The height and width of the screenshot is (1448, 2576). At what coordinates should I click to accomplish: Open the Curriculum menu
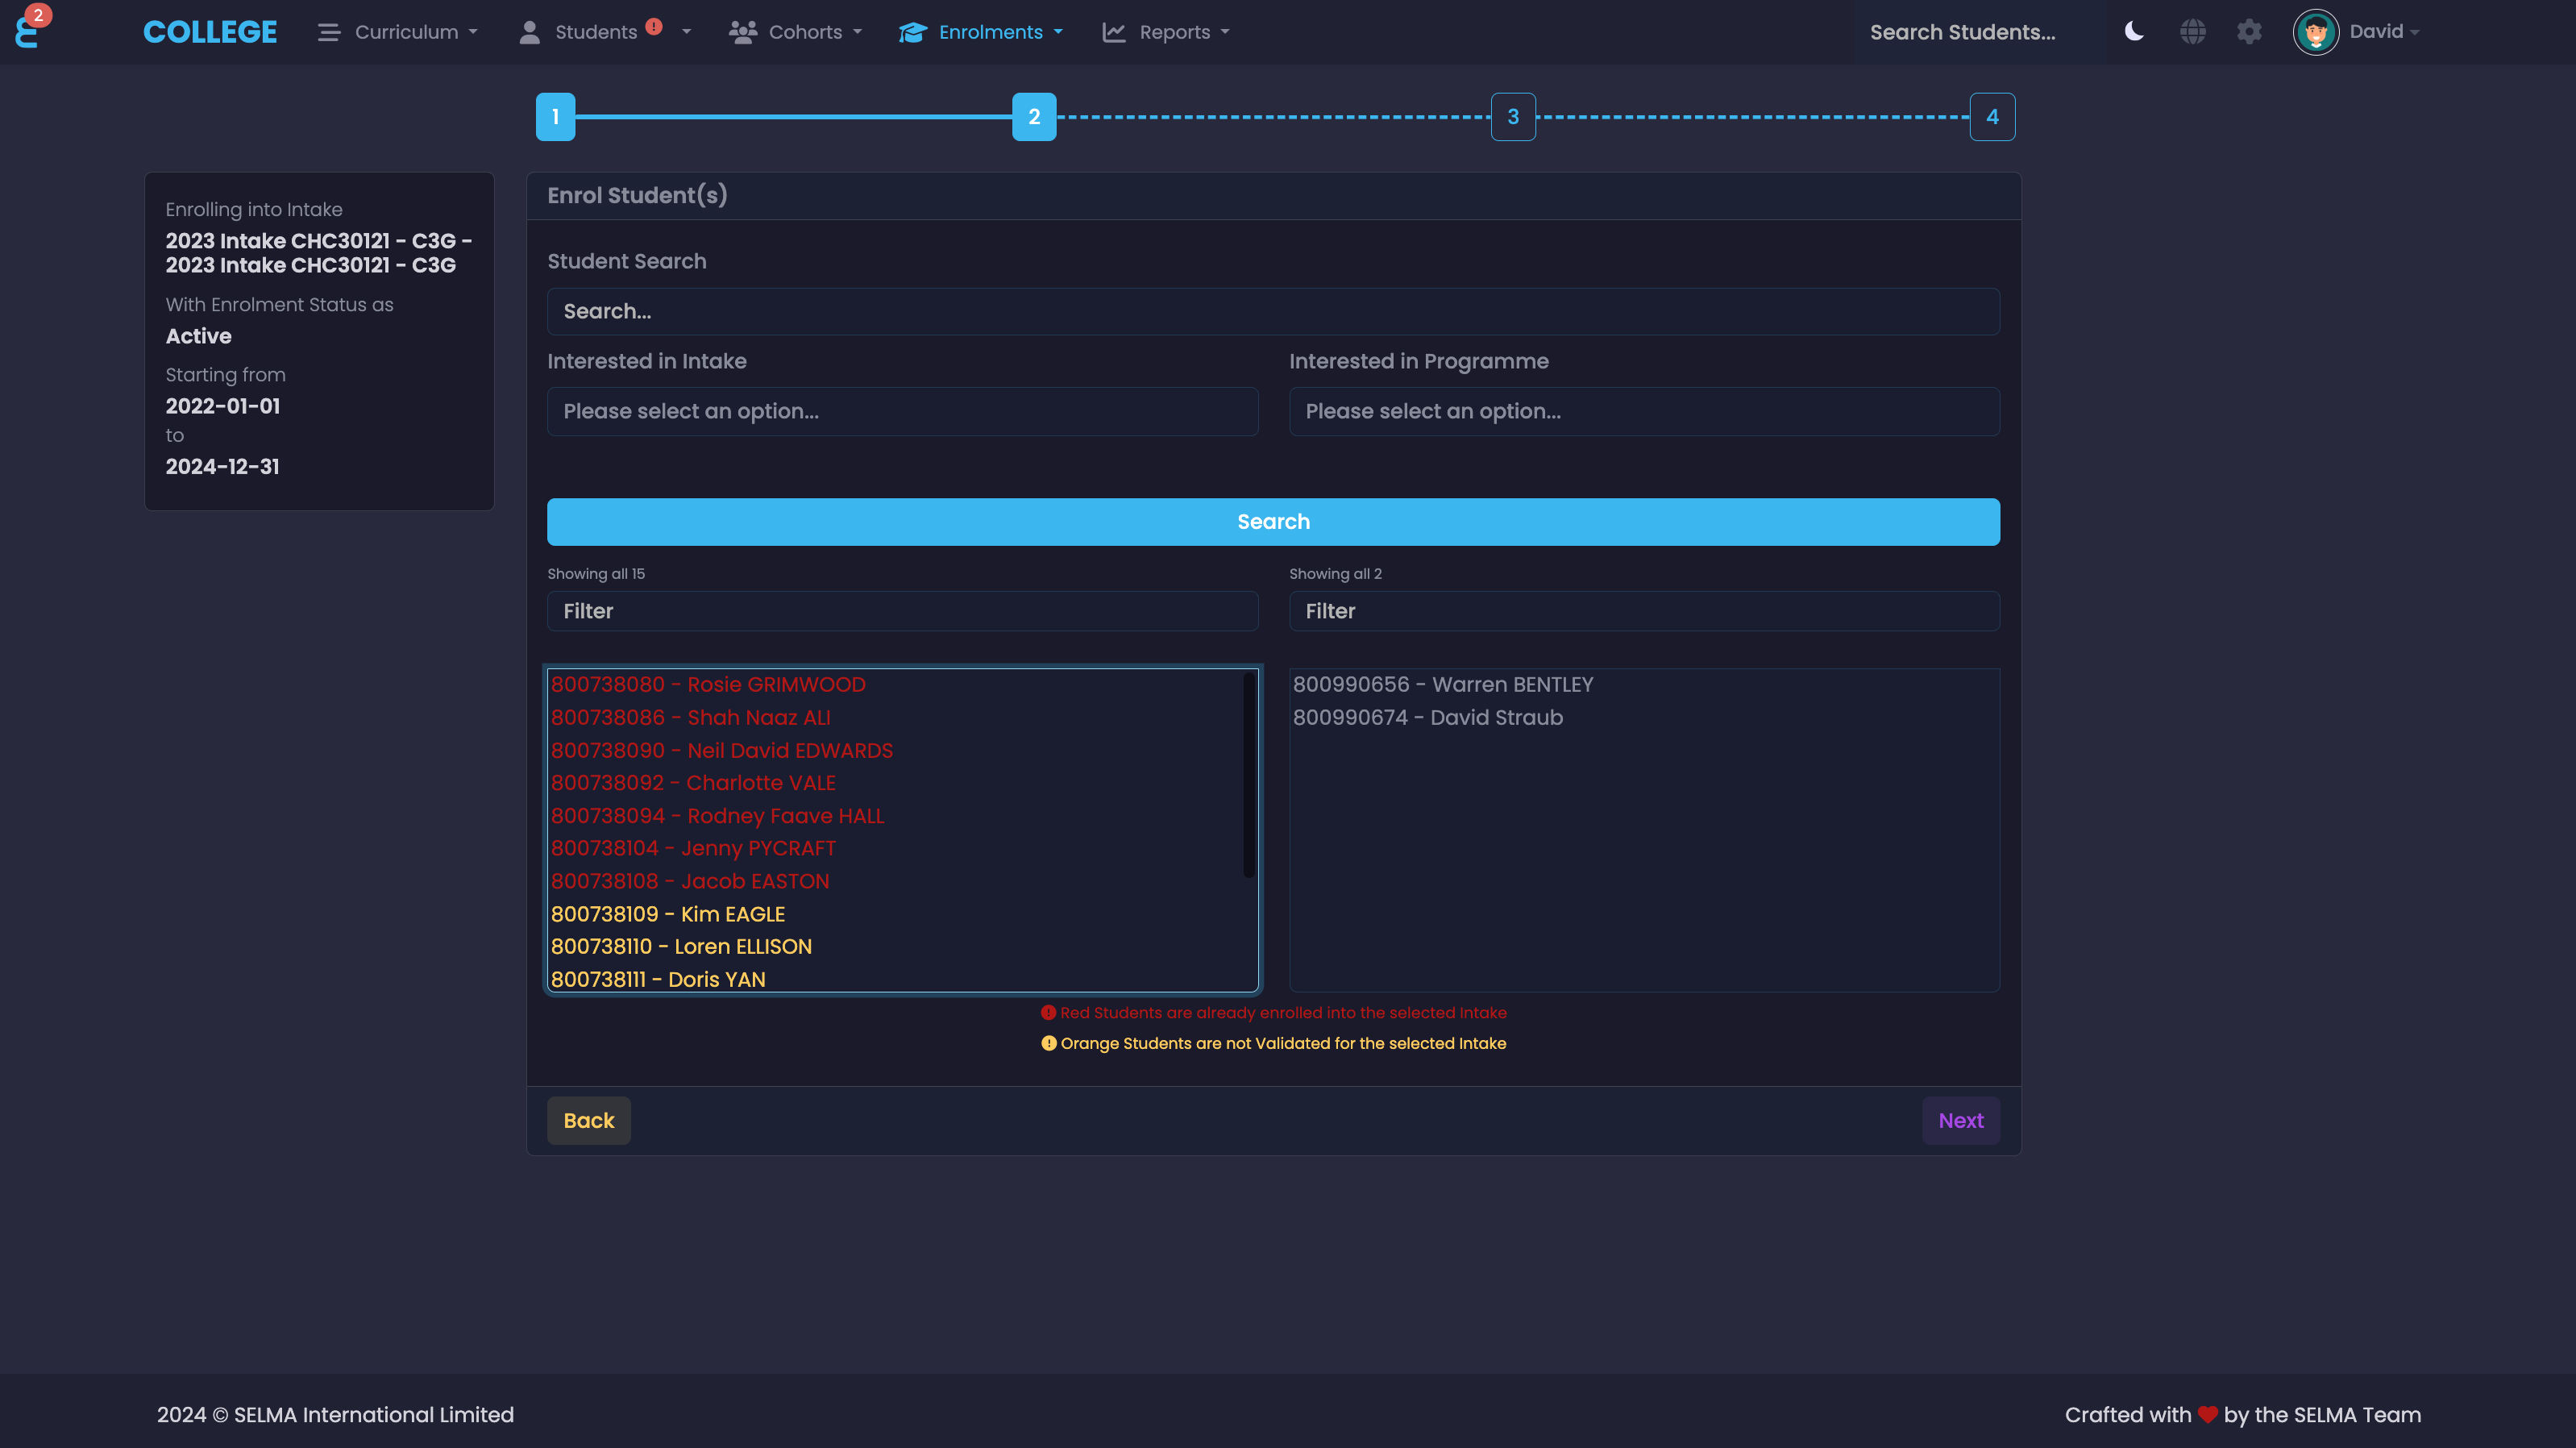[407, 32]
